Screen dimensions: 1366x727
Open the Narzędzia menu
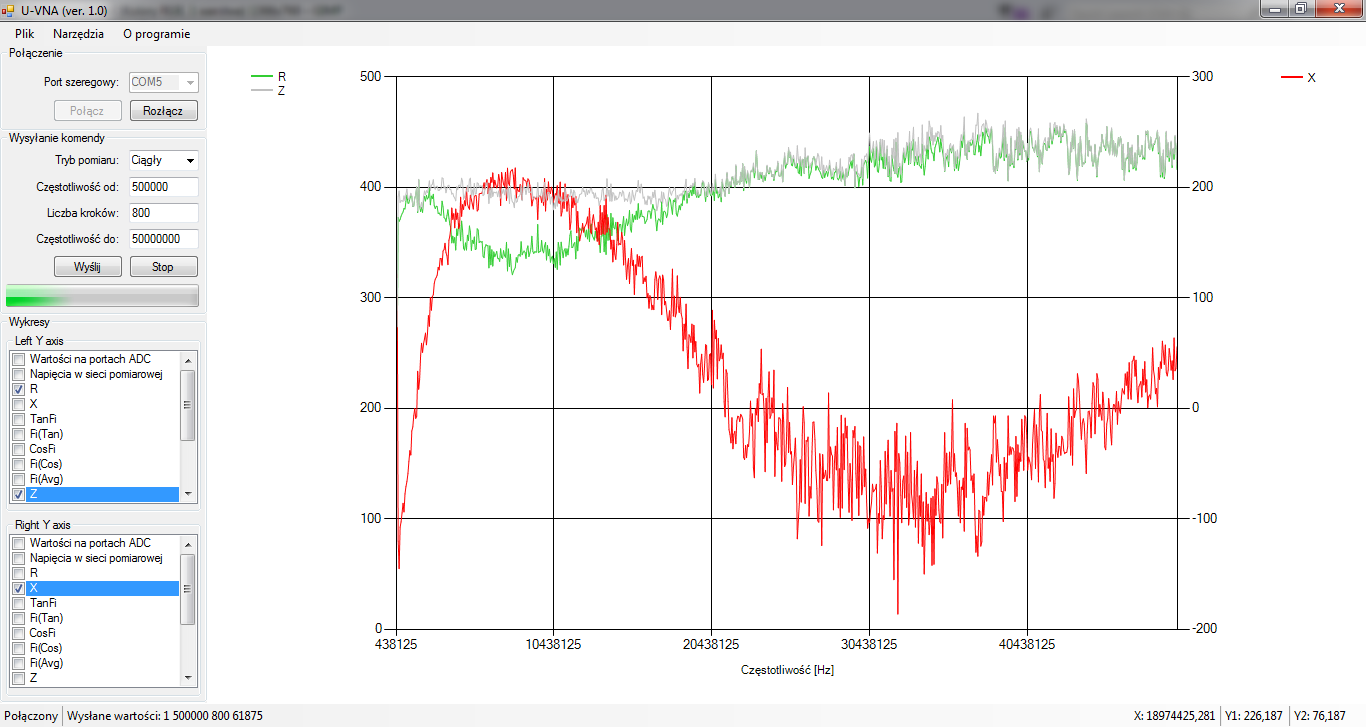coord(78,33)
